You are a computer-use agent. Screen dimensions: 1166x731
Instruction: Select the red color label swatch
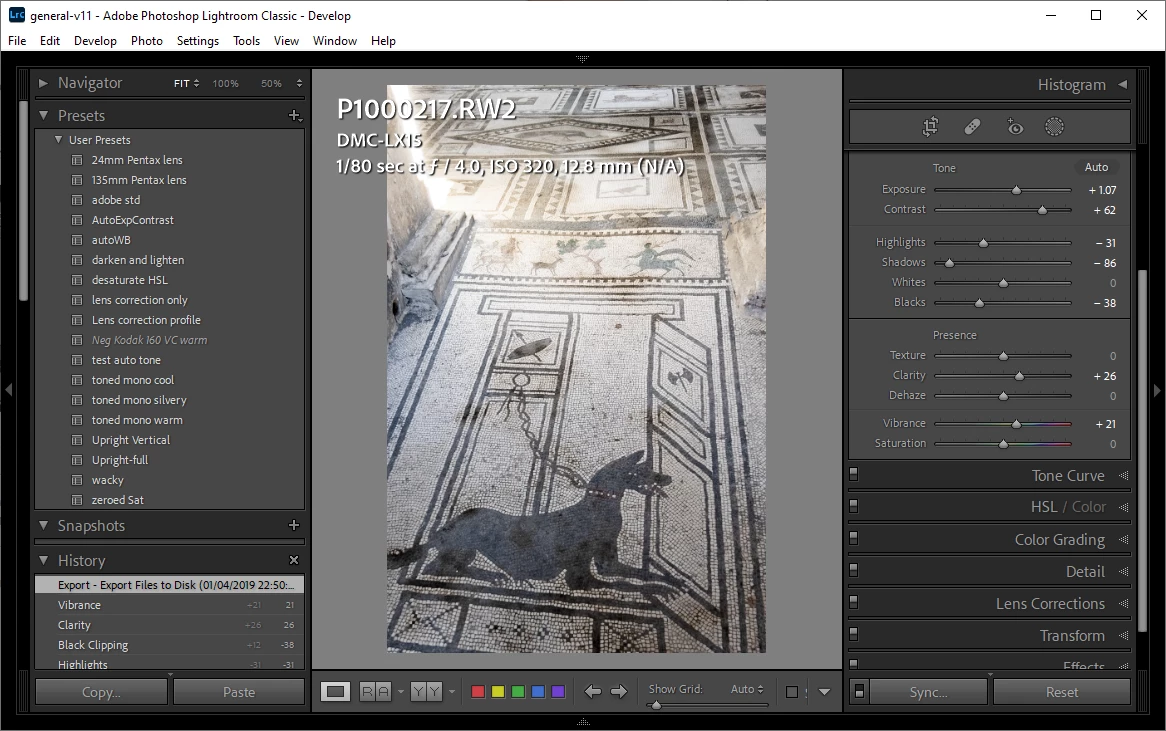tap(478, 692)
